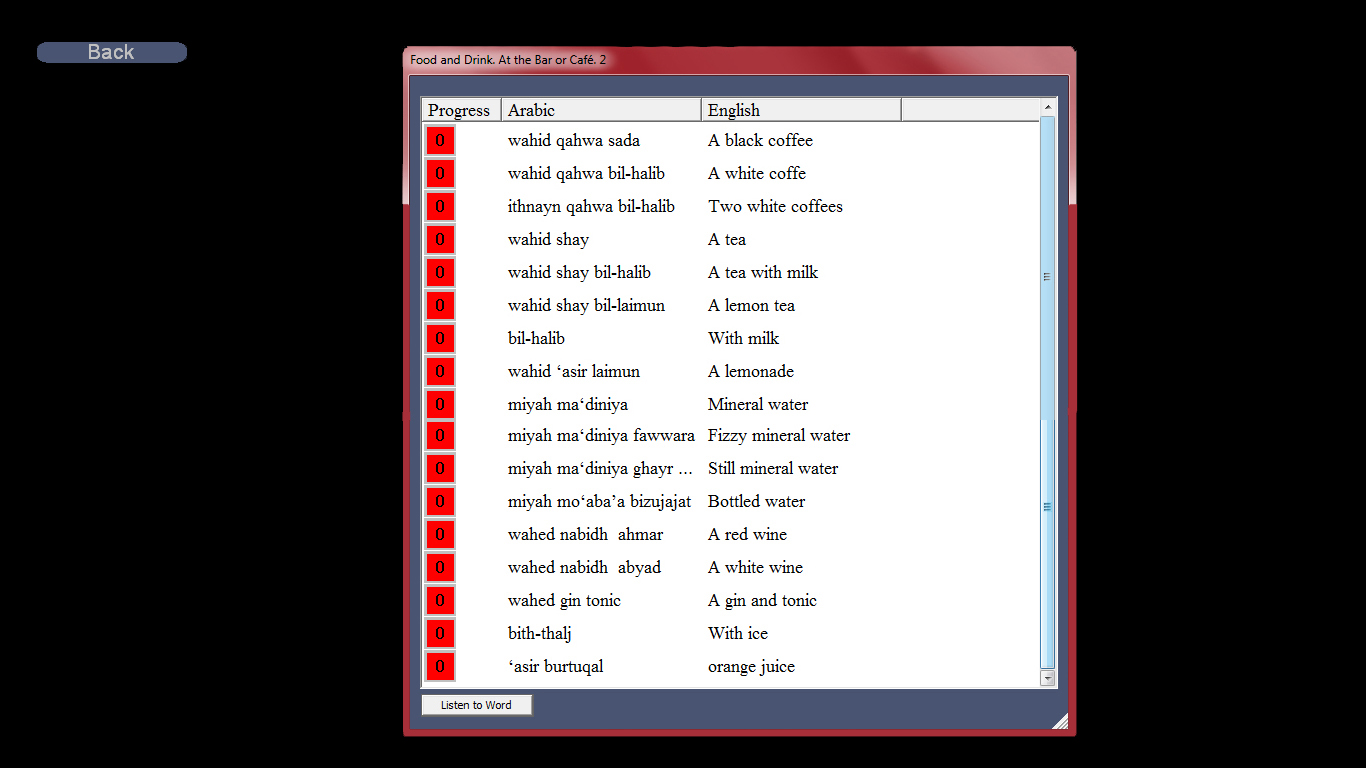Select progress box for 'Two white coffees'

(440, 206)
